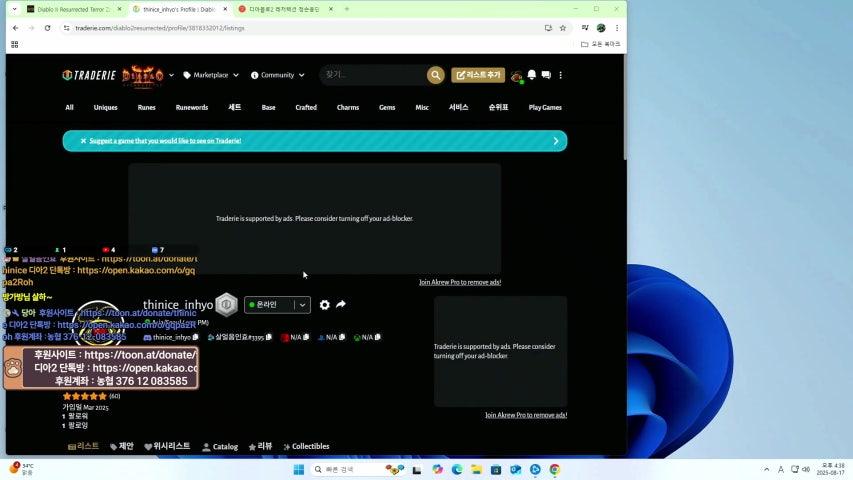The image size is (853, 480).
Task: Open Chrome from the taskbar
Action: pos(554,470)
